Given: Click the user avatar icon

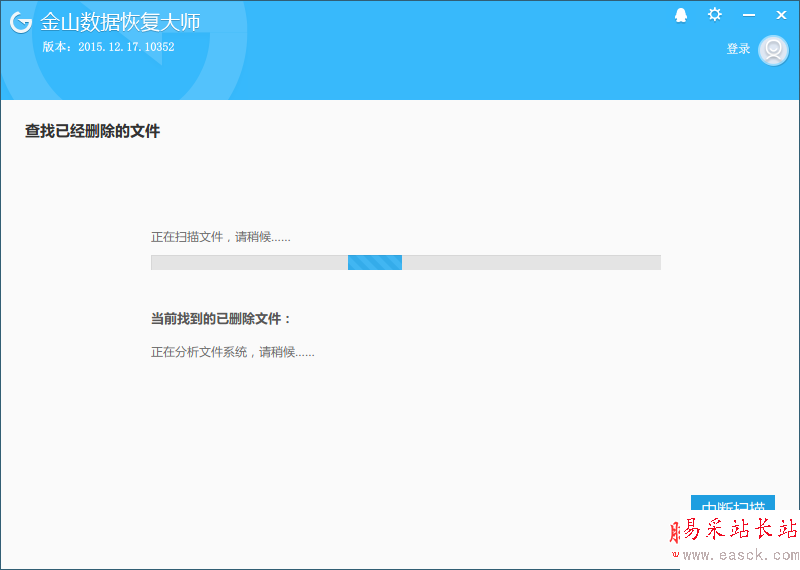Looking at the screenshot, I should tap(773, 50).
